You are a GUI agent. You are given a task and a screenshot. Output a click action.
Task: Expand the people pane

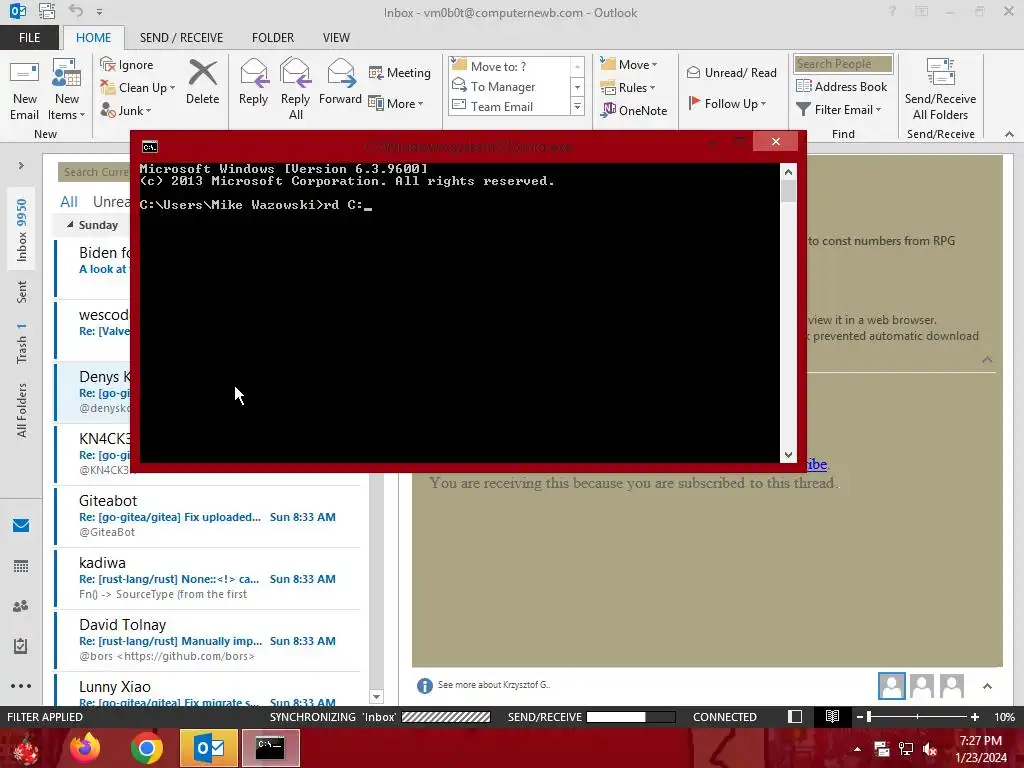987,686
